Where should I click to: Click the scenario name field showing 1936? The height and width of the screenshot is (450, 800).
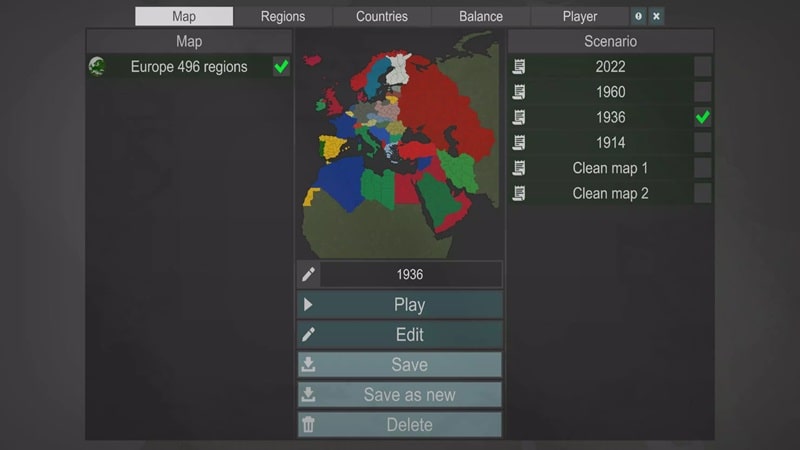pyautogui.click(x=410, y=275)
